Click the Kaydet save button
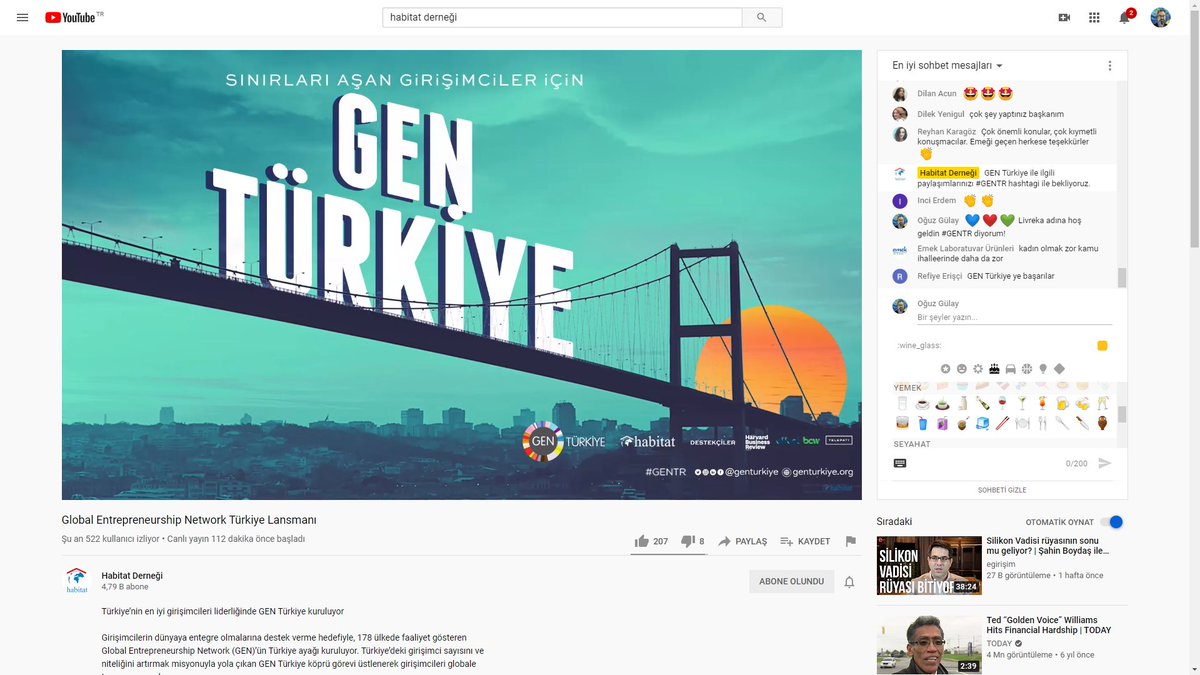Viewport: 1200px width, 675px height. 805,541
